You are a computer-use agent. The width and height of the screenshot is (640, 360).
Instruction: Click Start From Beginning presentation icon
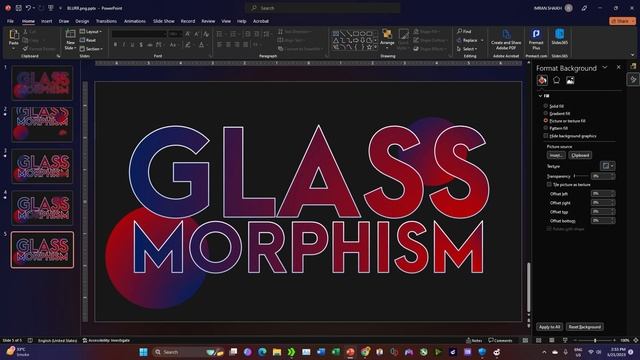click(51, 8)
